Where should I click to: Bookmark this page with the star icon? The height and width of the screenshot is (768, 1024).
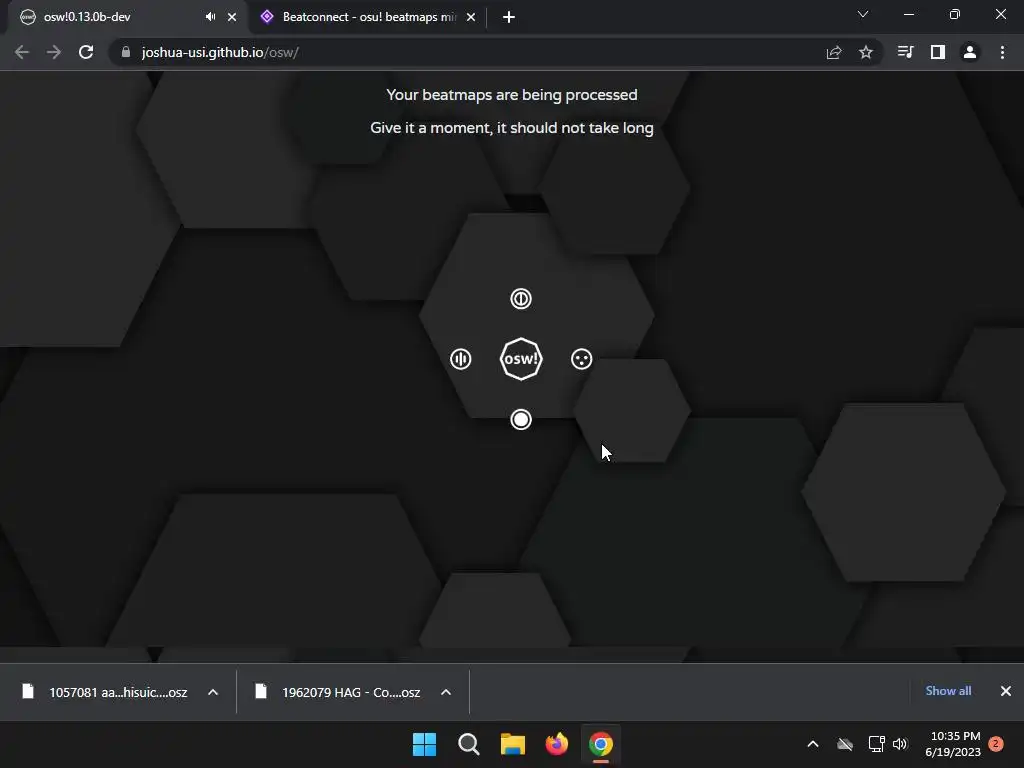[x=866, y=52]
